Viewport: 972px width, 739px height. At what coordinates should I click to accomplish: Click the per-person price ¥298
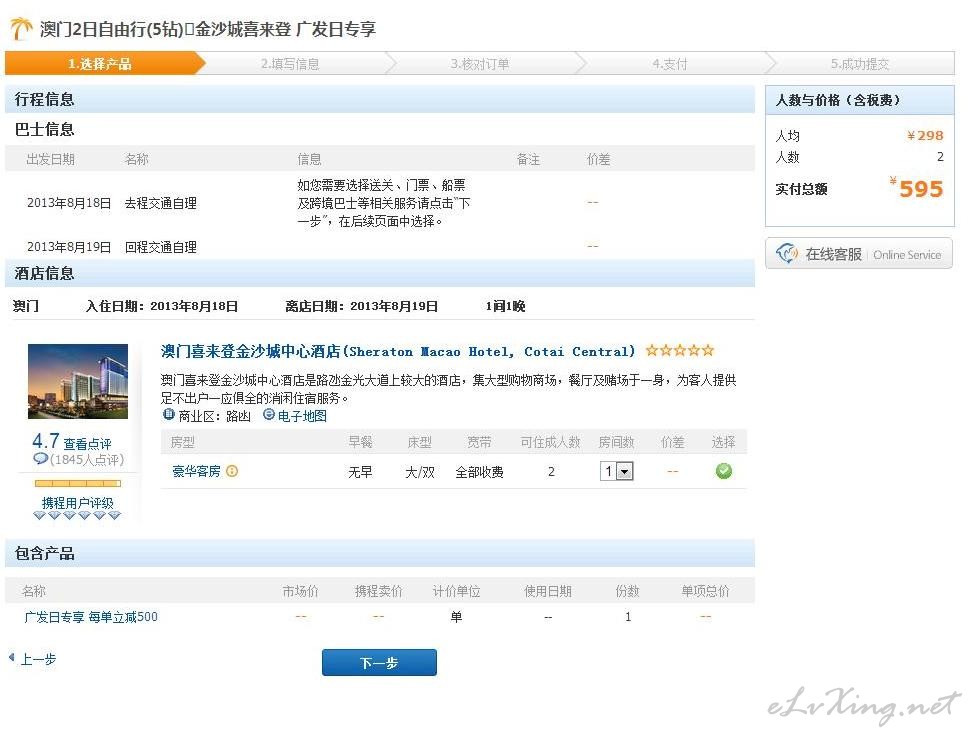tap(925, 135)
